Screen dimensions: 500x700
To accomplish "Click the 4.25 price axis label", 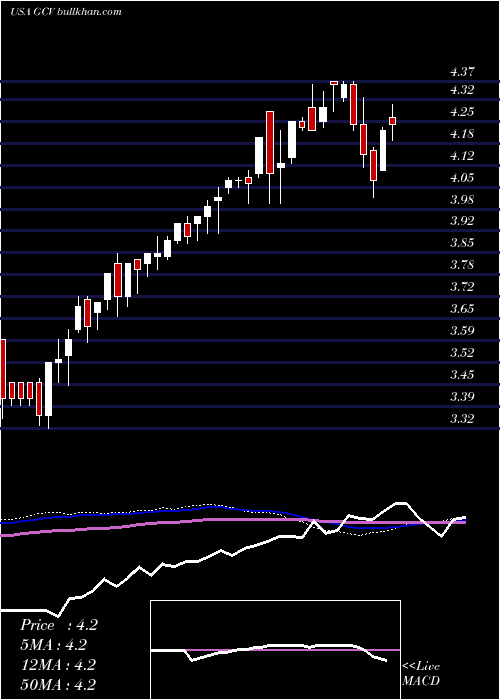I will 462,112.
